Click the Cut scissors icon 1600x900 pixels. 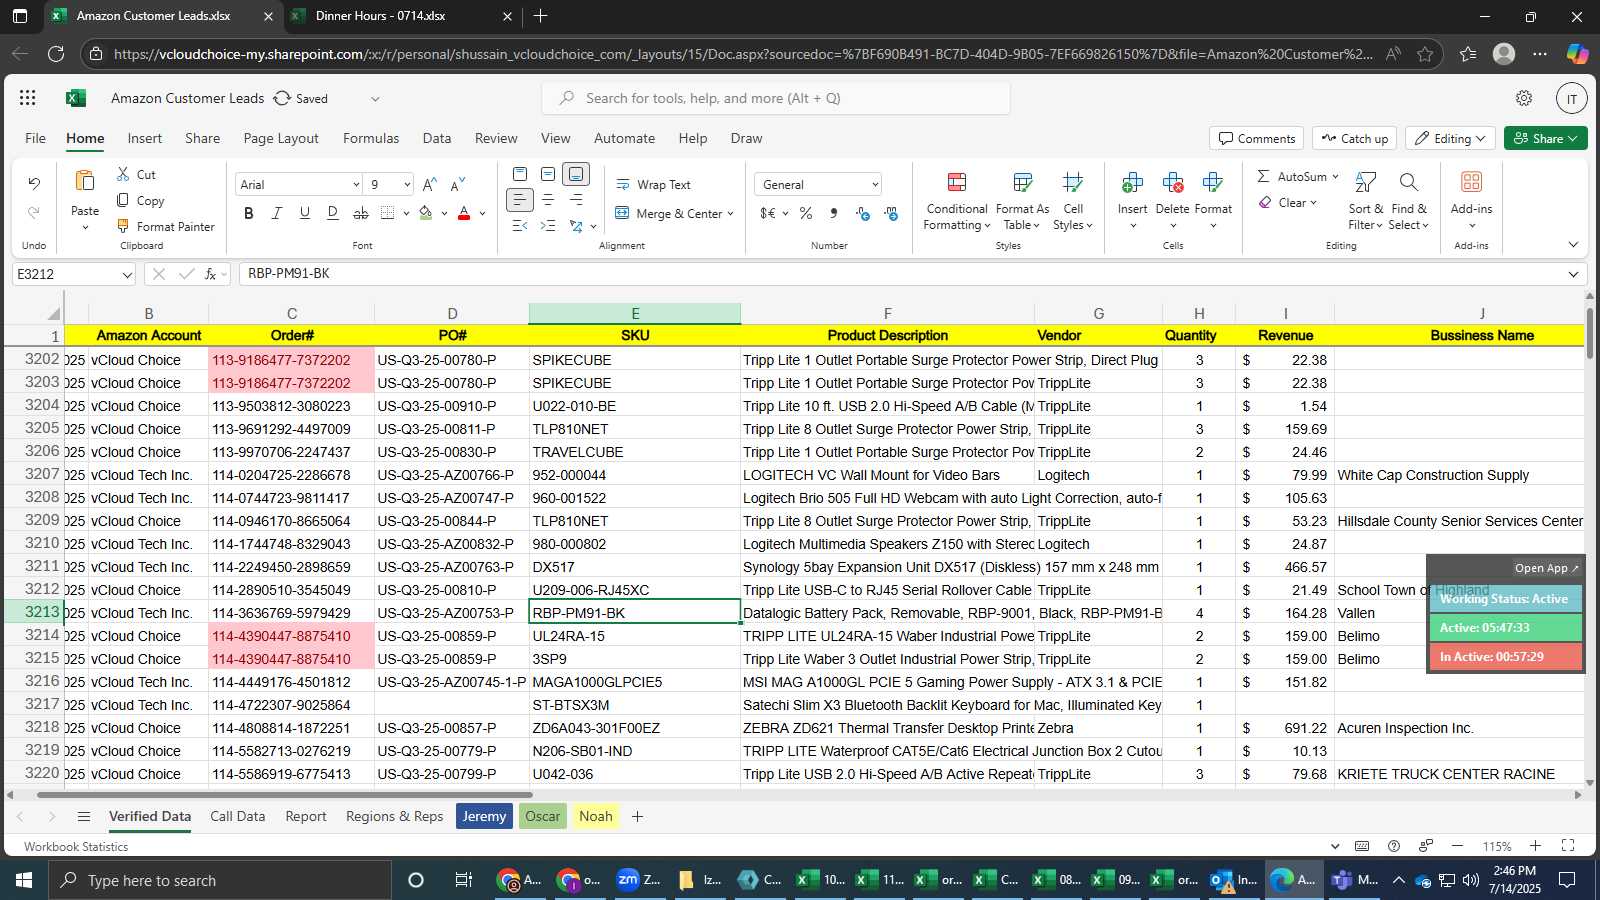(123, 174)
